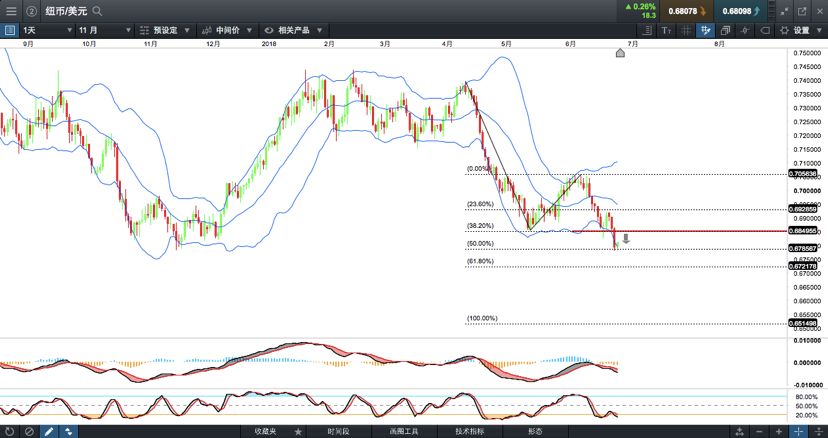Screen dimensions: 828x438
Task: Click the auto-fit chart icon bottom right
Action: point(740,432)
